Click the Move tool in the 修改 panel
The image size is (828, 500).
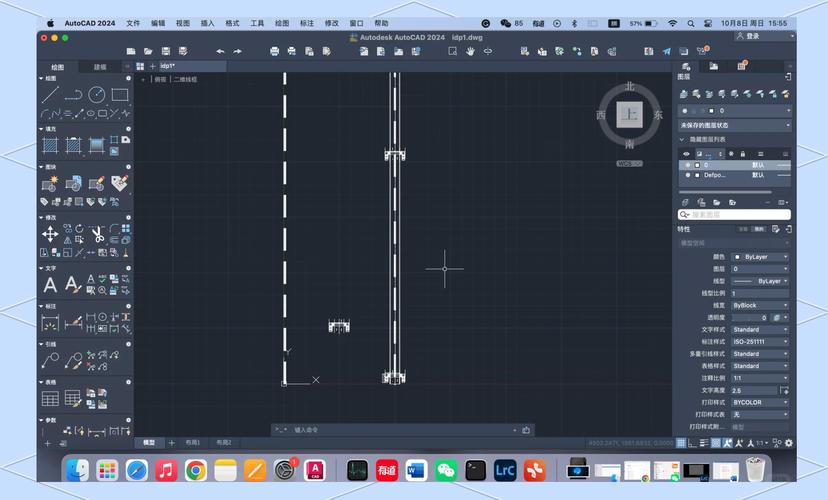point(50,234)
